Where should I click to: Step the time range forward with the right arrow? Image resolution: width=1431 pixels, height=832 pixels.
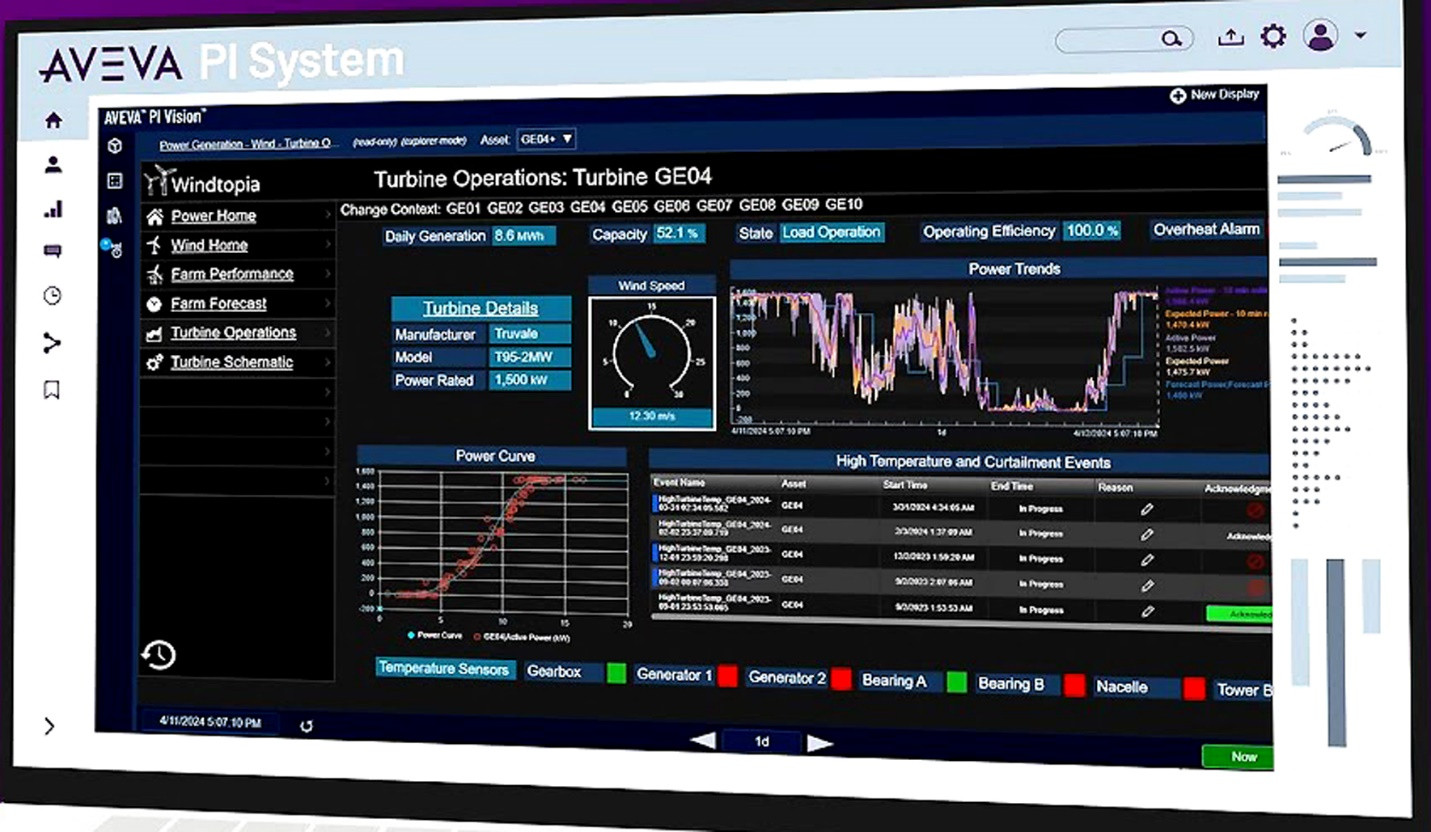(820, 743)
